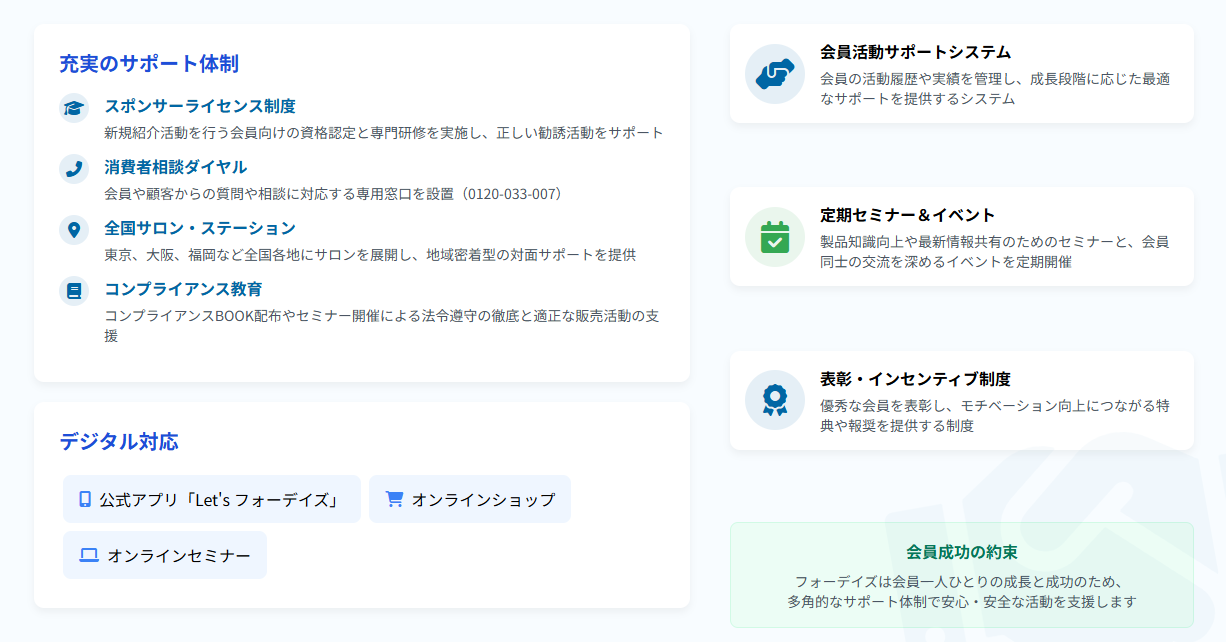This screenshot has width=1226, height=642.
Task: Click the phone icon beside 消費者相談ダイヤル
Action: tap(74, 169)
